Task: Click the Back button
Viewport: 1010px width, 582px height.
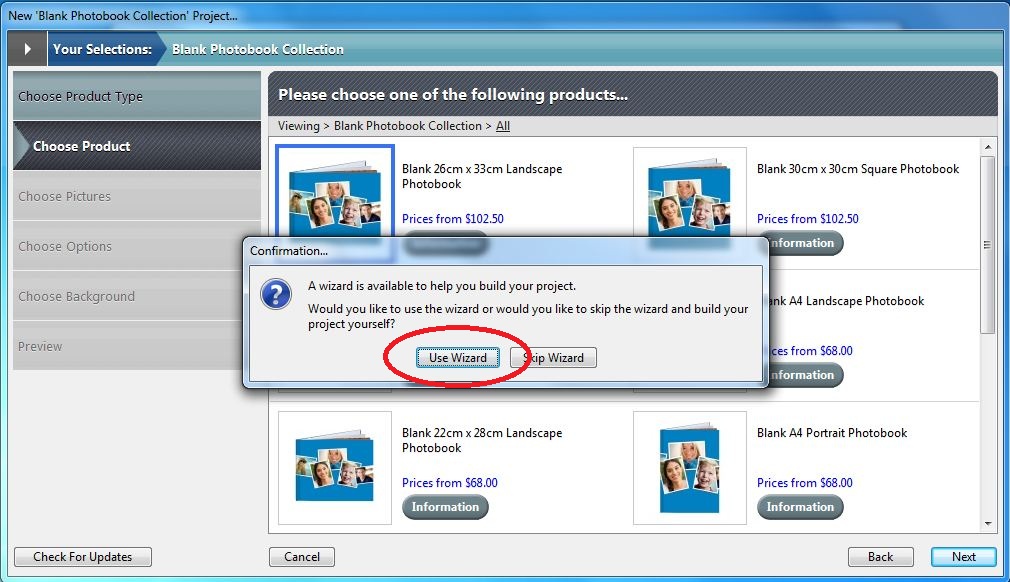Action: (x=881, y=557)
